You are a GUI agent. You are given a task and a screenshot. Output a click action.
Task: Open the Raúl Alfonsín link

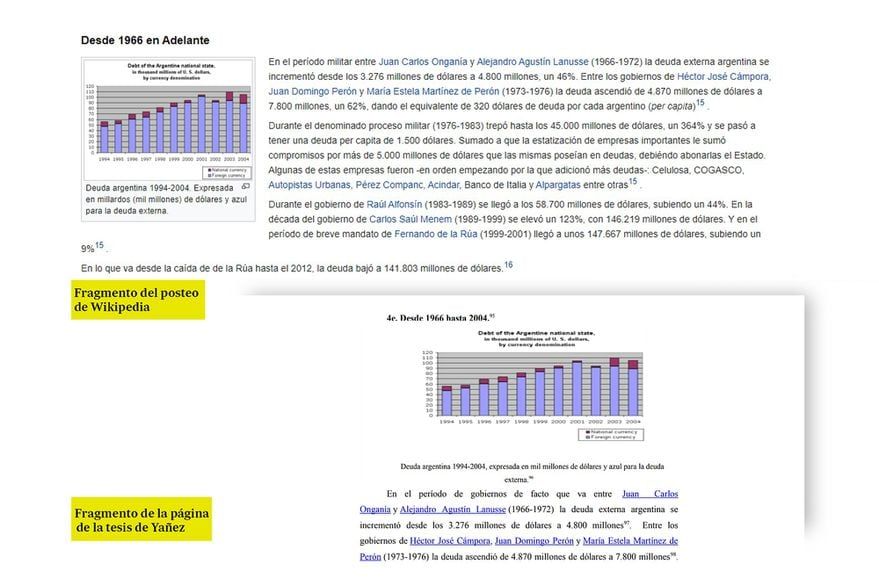click(x=394, y=207)
